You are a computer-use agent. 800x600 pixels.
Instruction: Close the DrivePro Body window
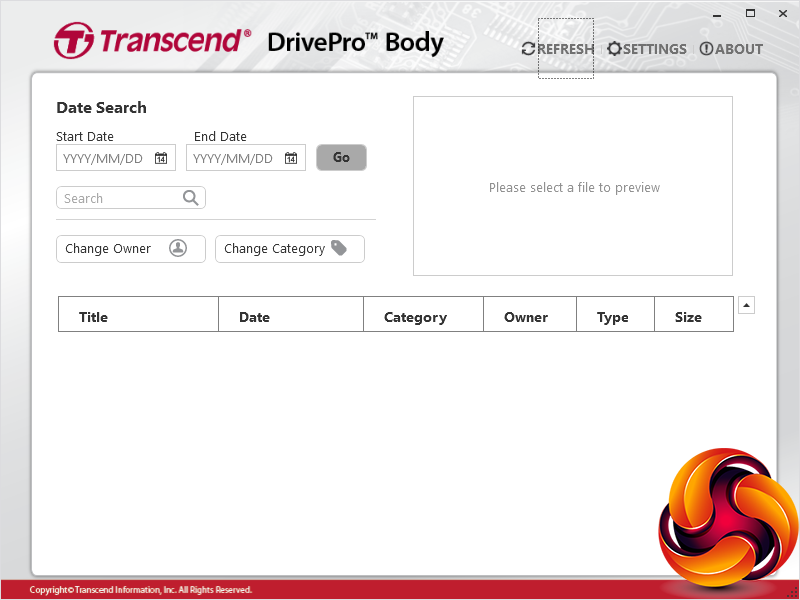click(783, 14)
